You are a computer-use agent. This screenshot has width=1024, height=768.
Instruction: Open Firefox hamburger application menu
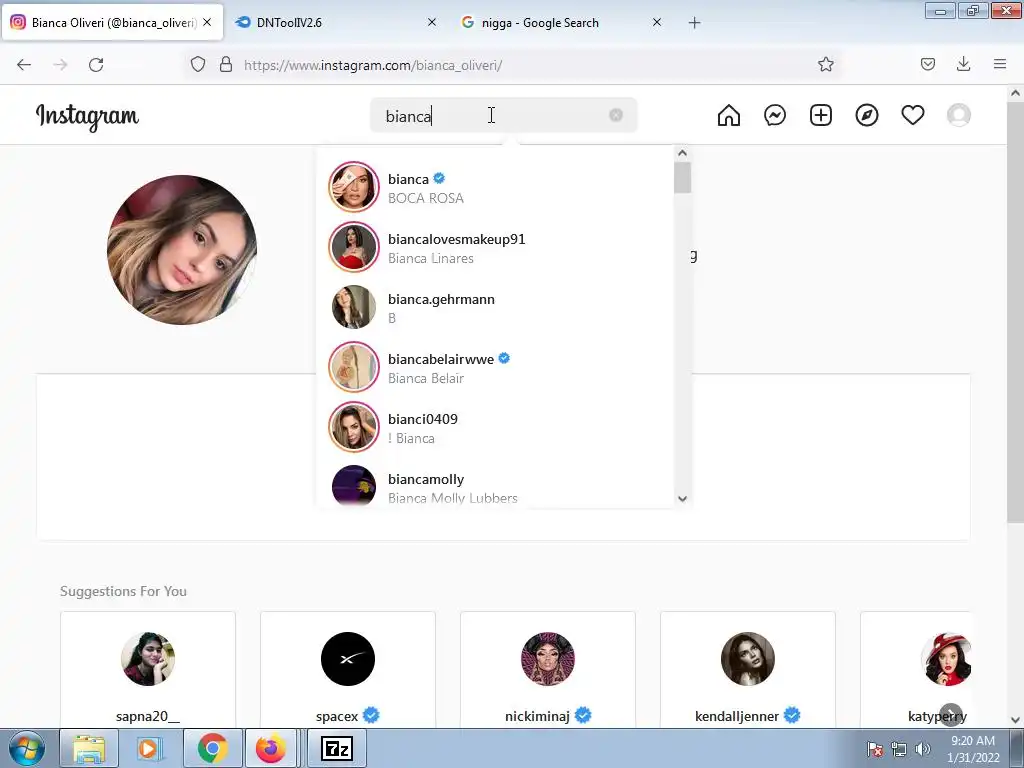[1000, 64]
